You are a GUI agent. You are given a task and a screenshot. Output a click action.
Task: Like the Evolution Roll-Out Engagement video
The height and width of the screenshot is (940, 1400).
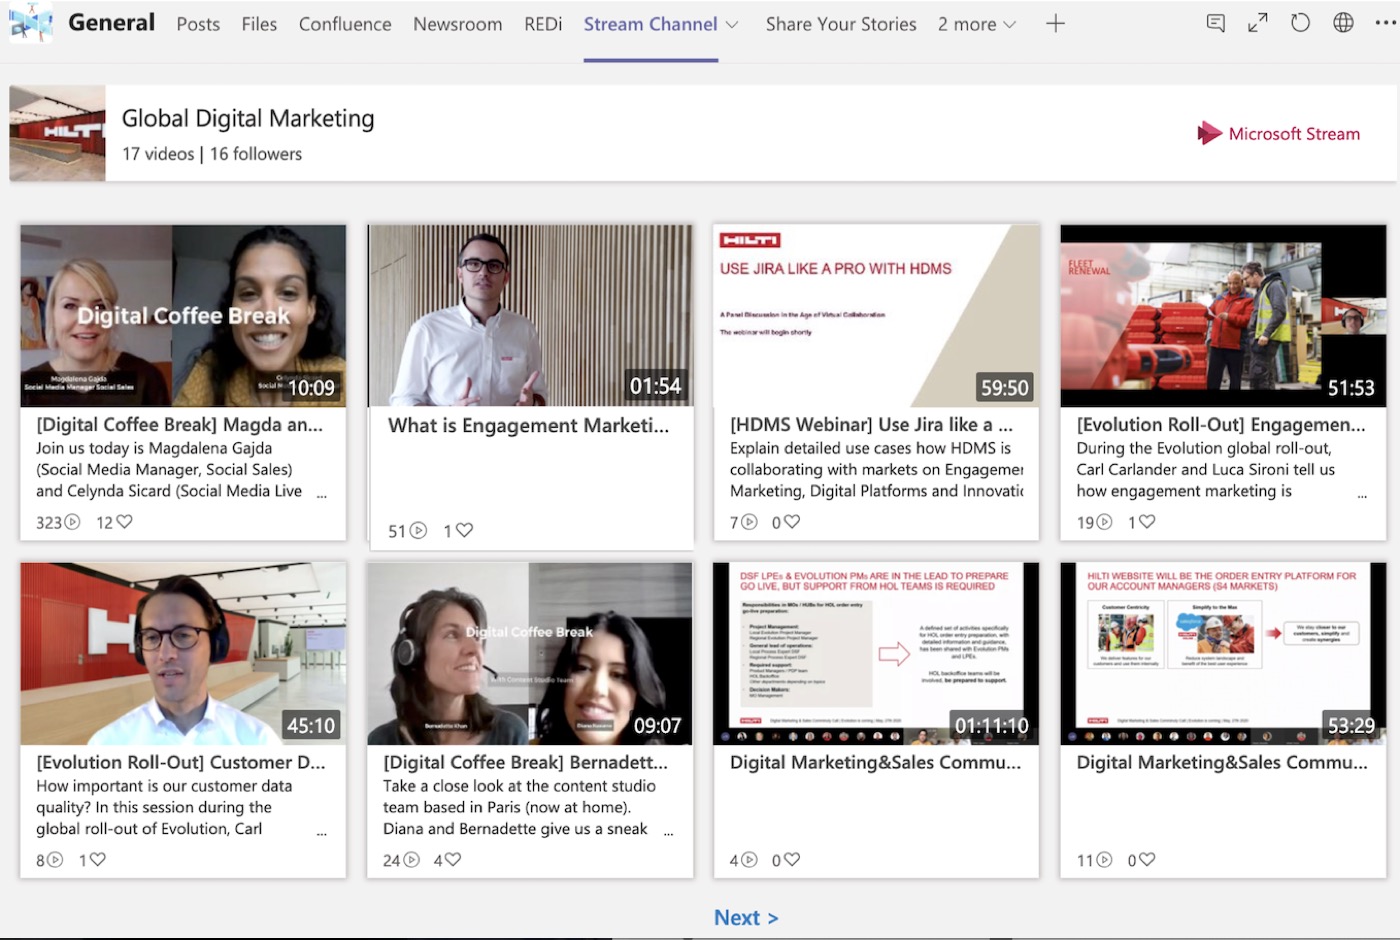pos(1147,522)
